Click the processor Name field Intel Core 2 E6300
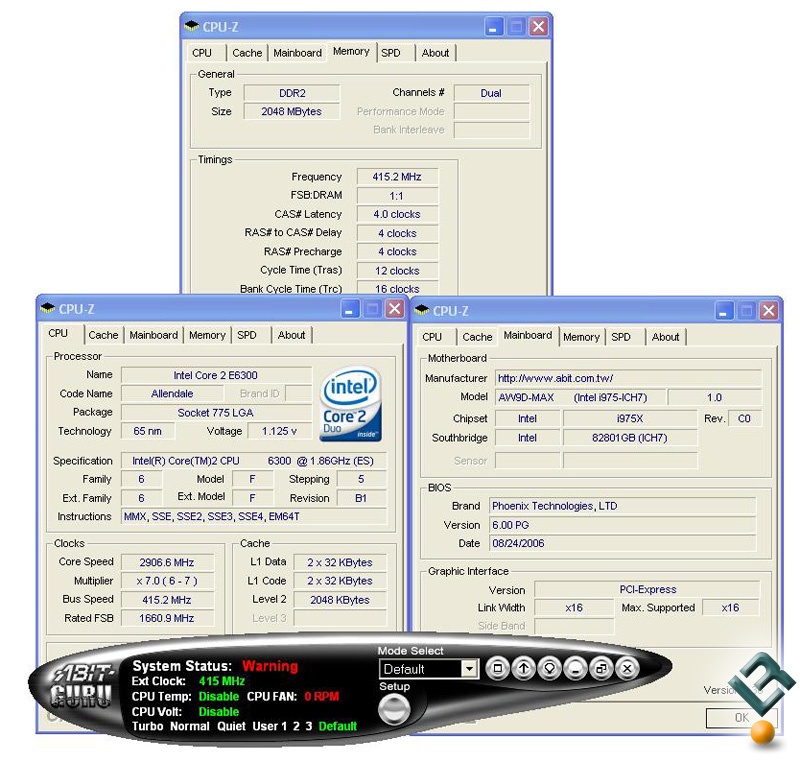Screen dimensions: 800x762 coord(216,375)
